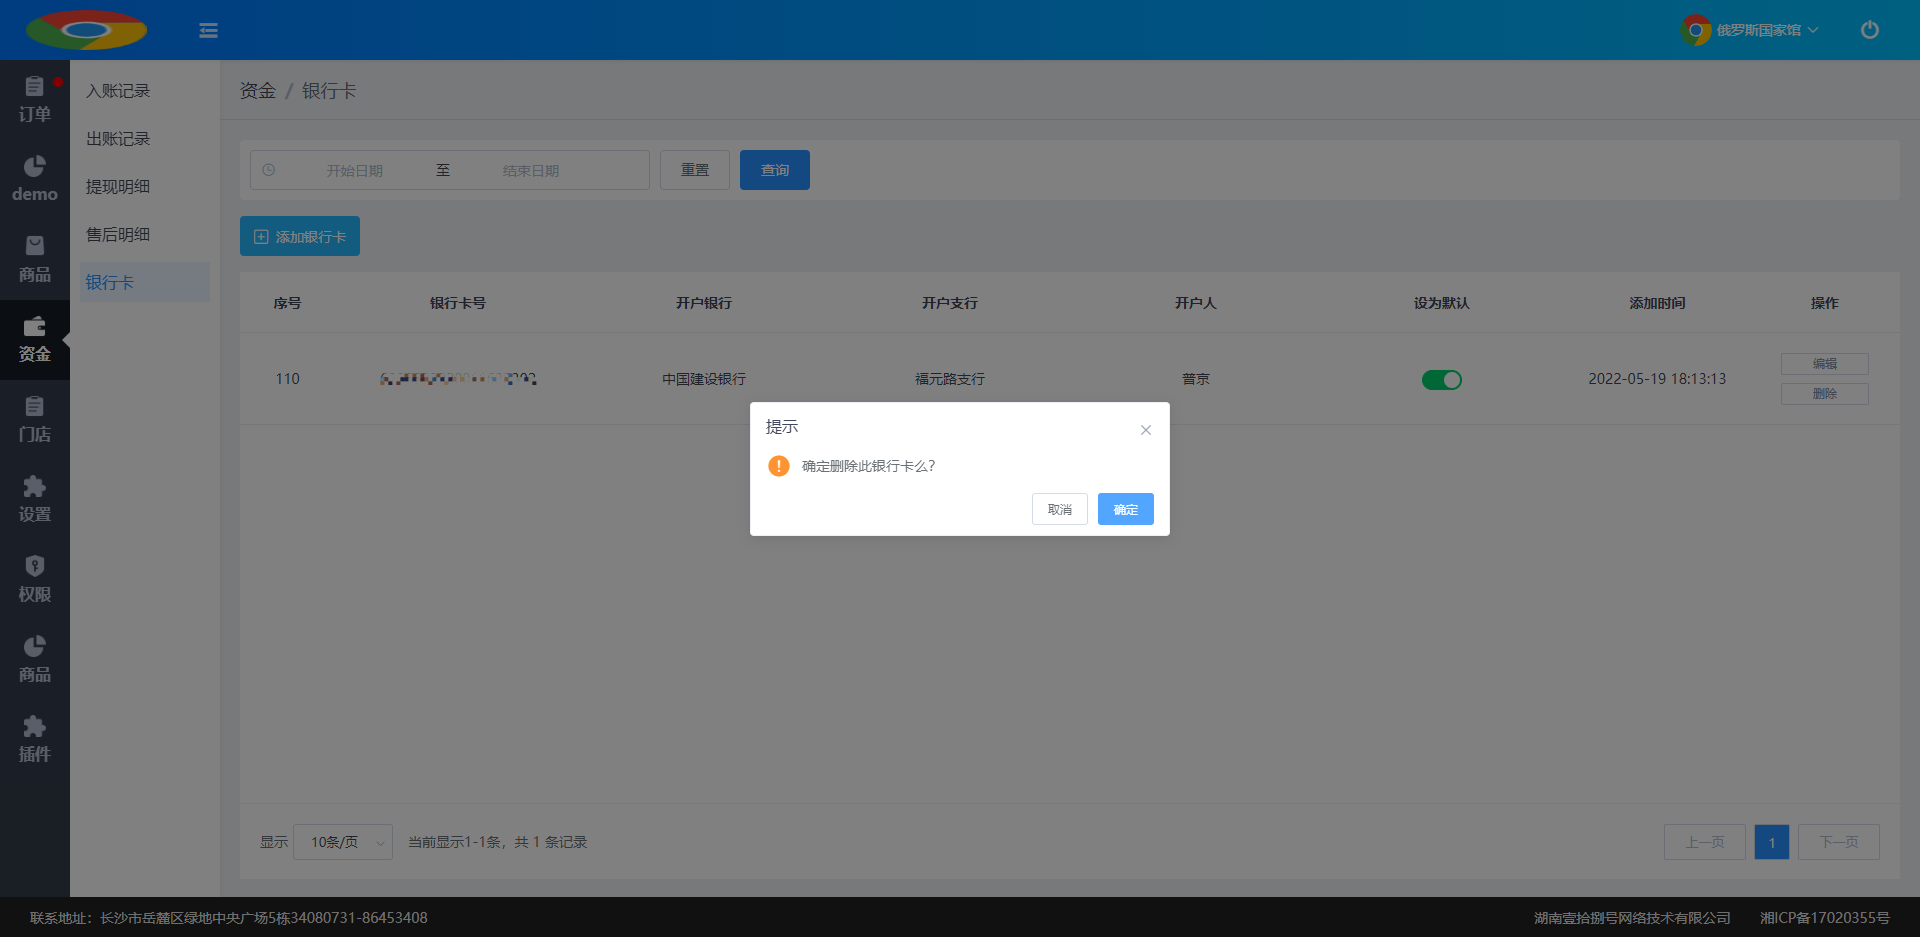Click 确定 to confirm deletion
This screenshot has height=937, width=1920.
coord(1126,509)
